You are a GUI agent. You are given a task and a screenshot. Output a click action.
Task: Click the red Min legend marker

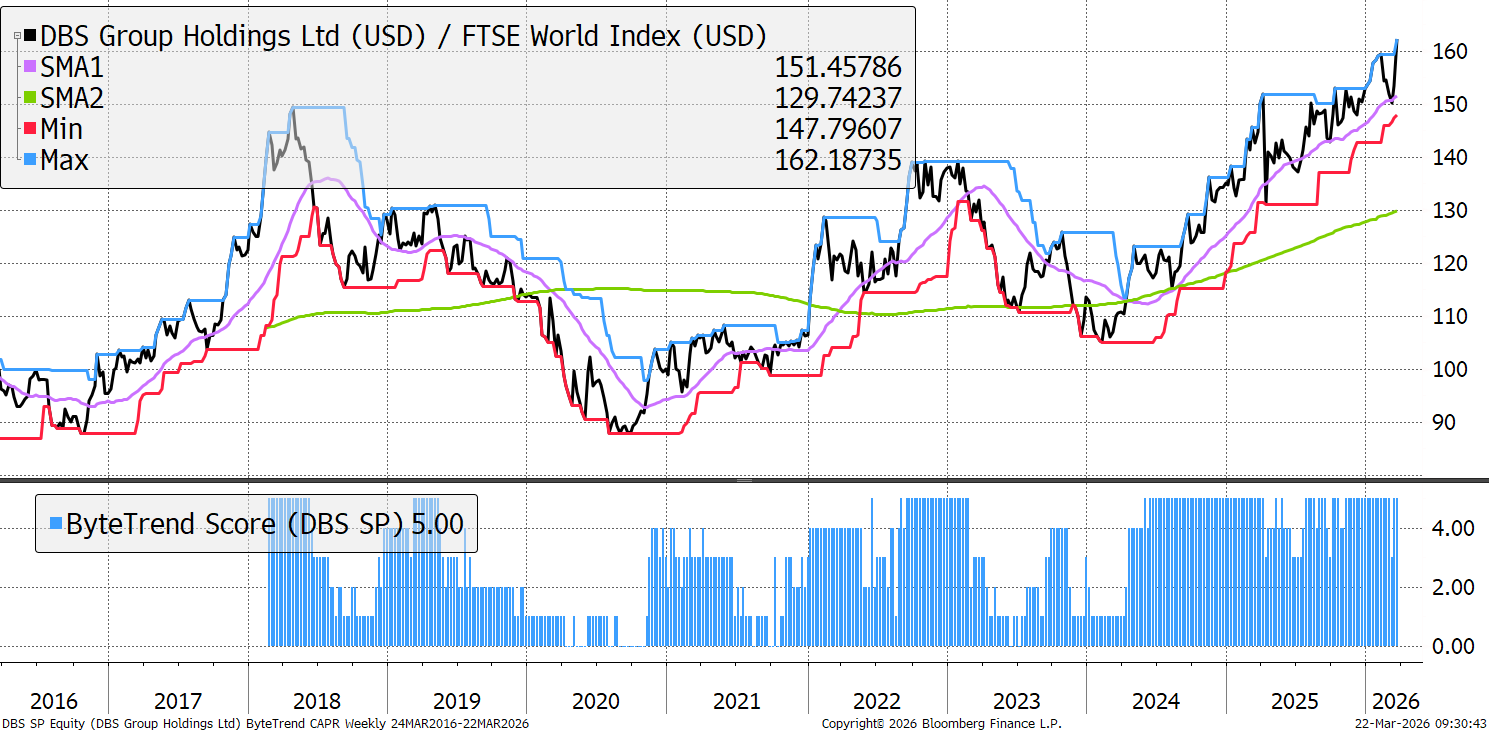(32, 130)
